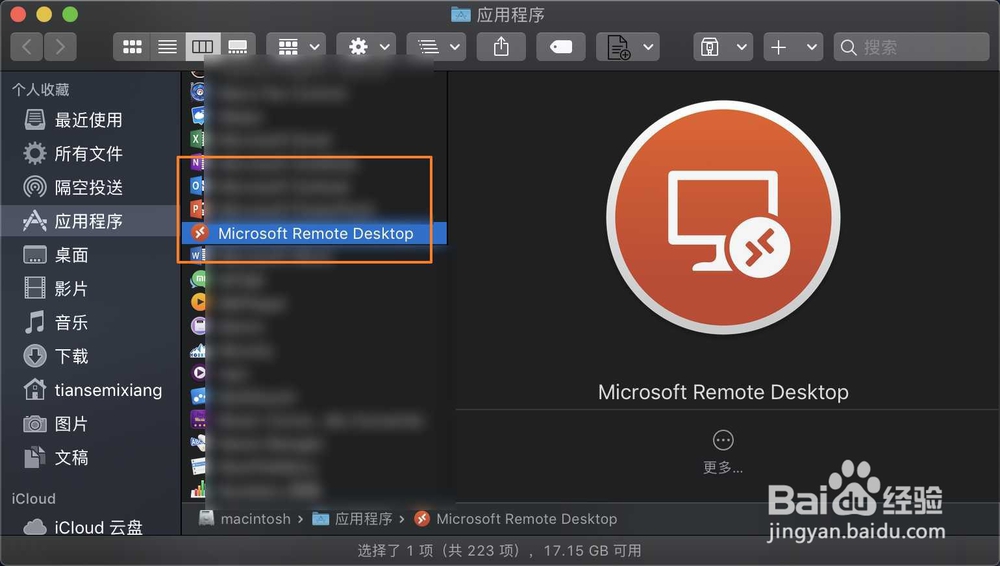
Task: Click the 个人收藏 sidebar section header
Action: click(x=40, y=89)
